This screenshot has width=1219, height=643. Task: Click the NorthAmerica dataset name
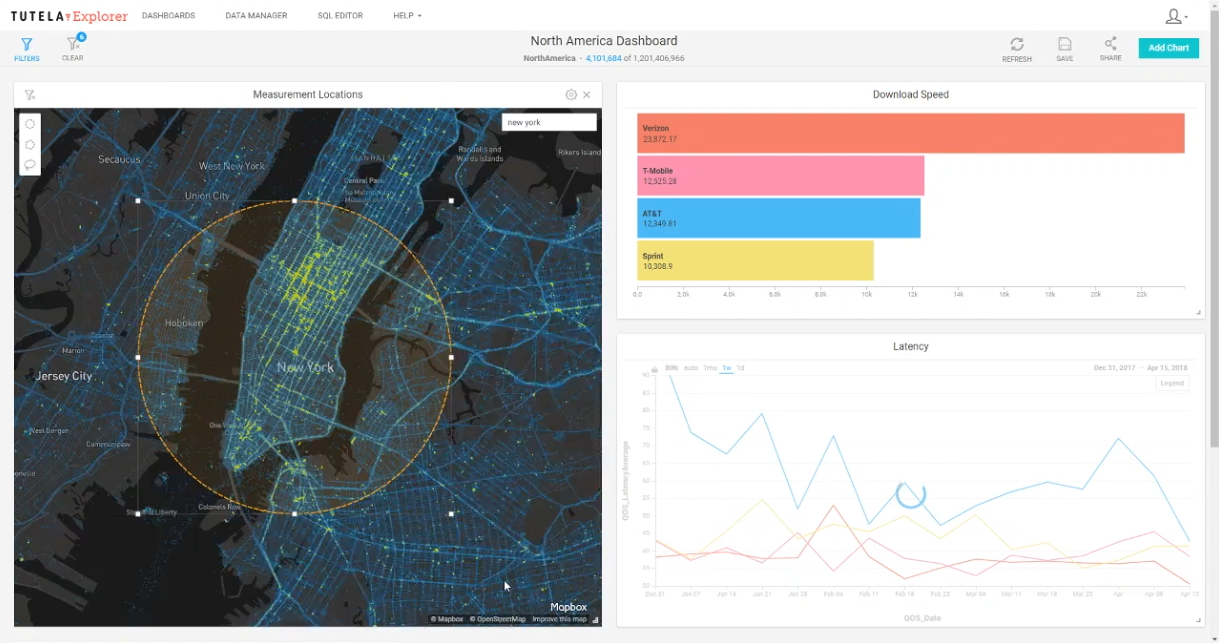pos(549,58)
